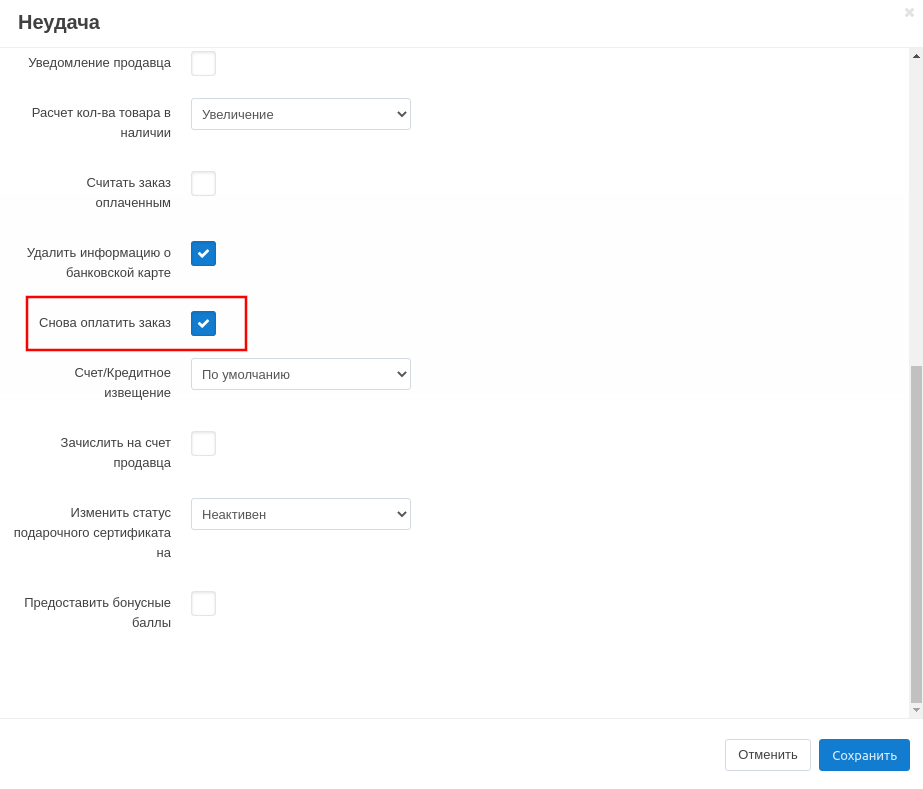Click the scrollbar down arrow
Screen dimensions: 923x789
[916, 710]
